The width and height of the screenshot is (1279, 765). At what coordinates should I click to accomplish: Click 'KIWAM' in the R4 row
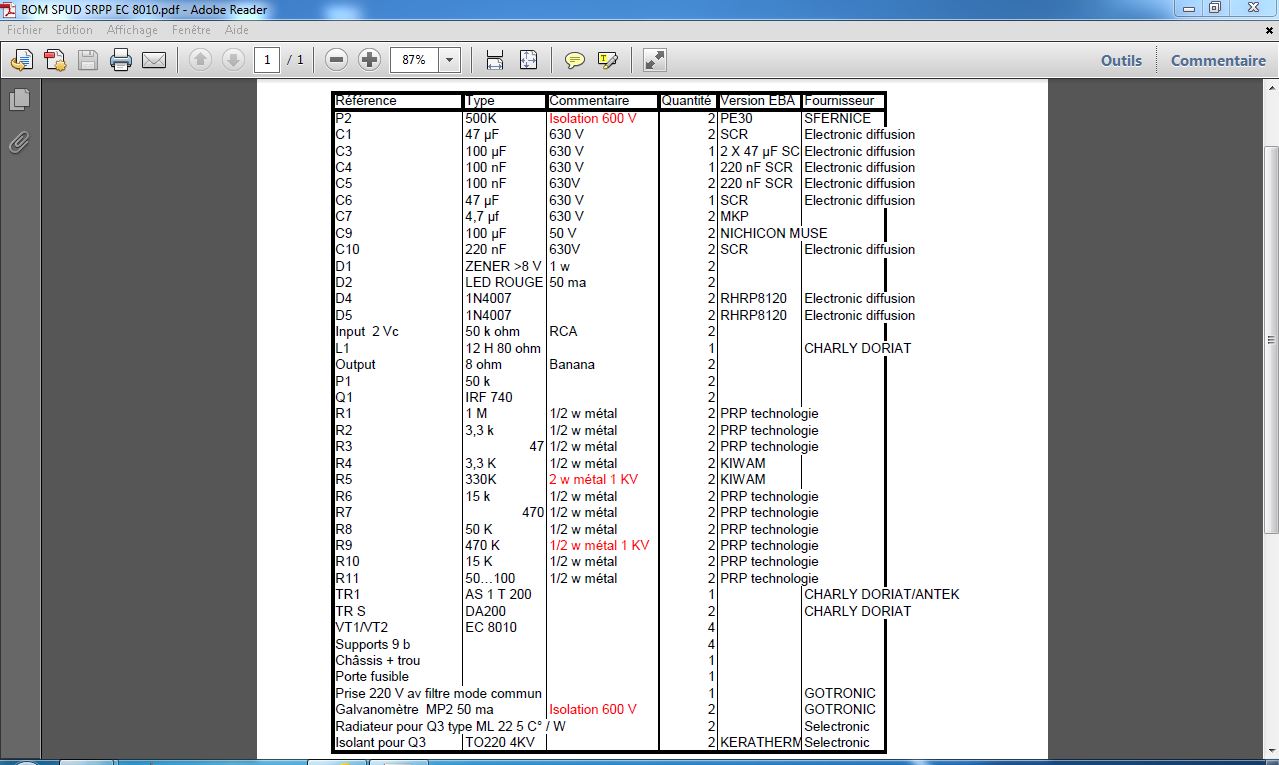(x=743, y=463)
